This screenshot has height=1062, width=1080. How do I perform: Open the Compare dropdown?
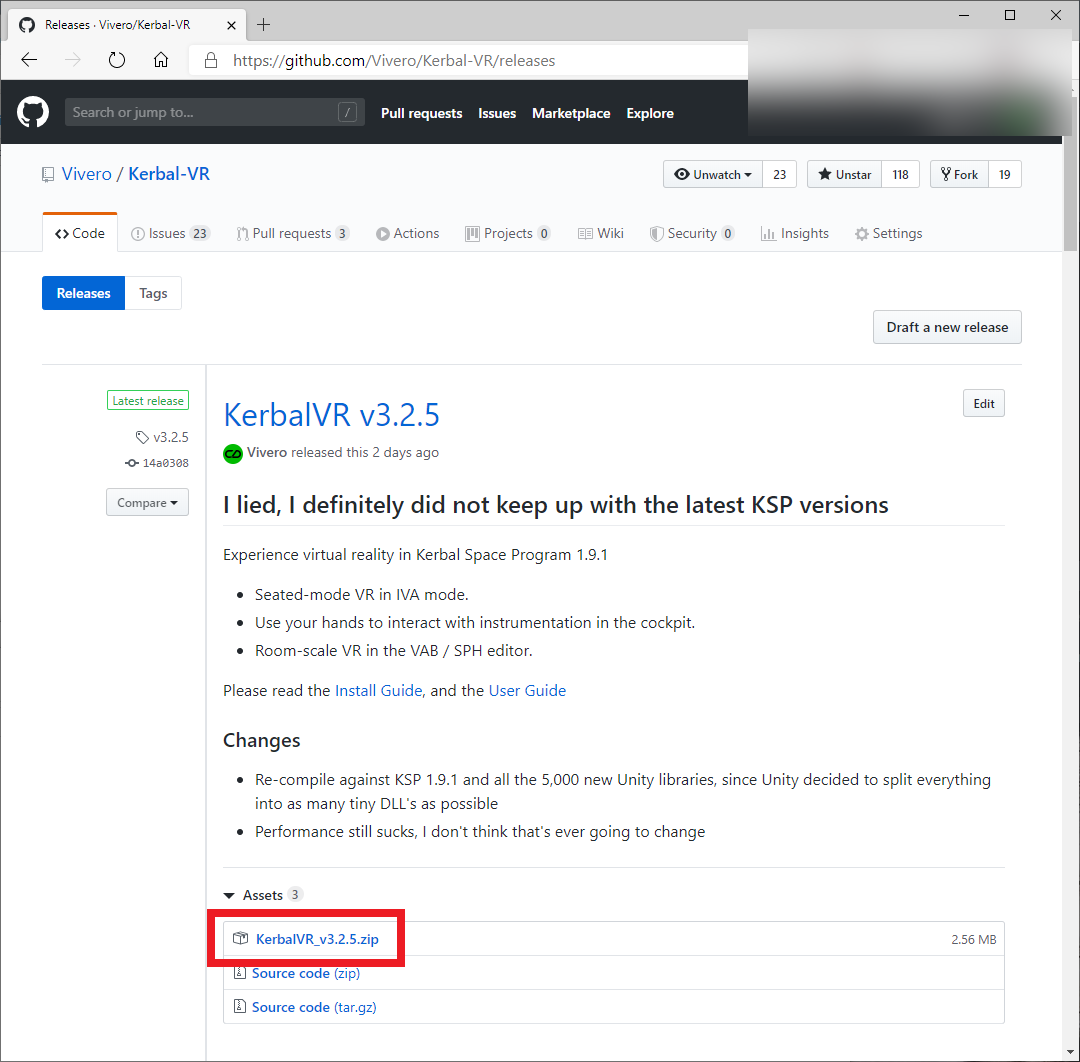[x=147, y=502]
